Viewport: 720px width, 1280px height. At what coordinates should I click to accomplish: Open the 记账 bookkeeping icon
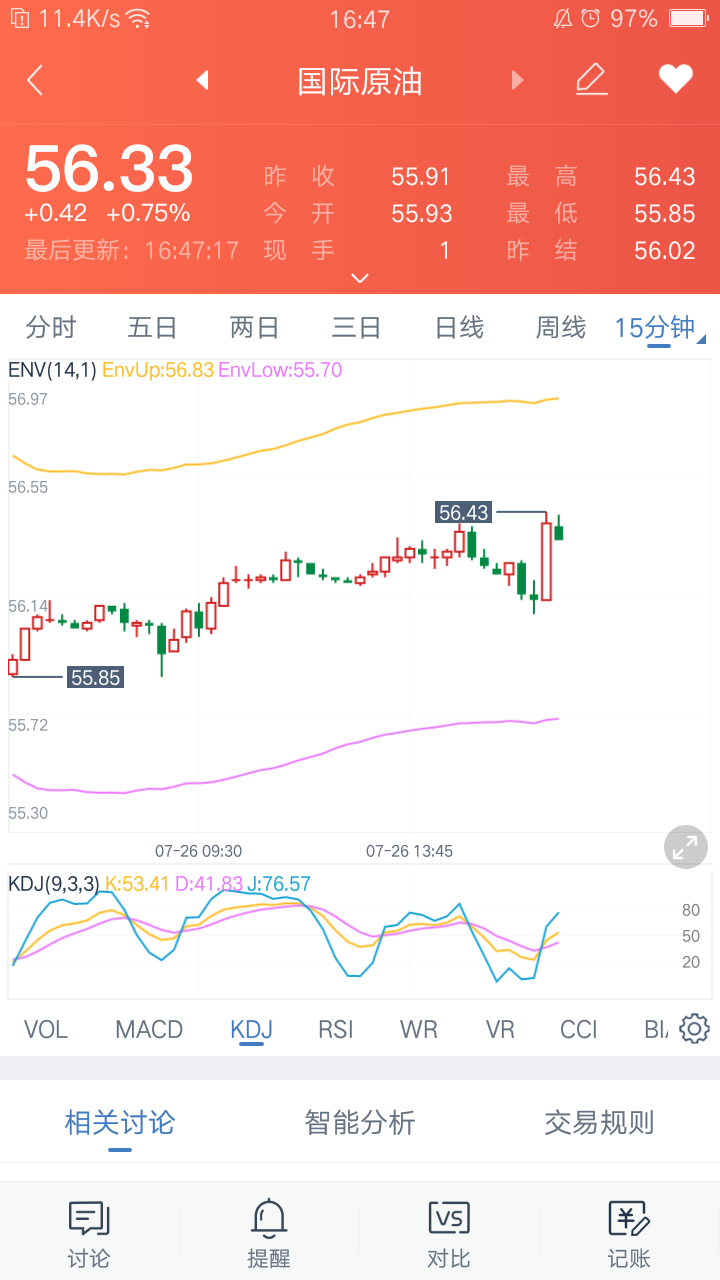coord(629,1235)
